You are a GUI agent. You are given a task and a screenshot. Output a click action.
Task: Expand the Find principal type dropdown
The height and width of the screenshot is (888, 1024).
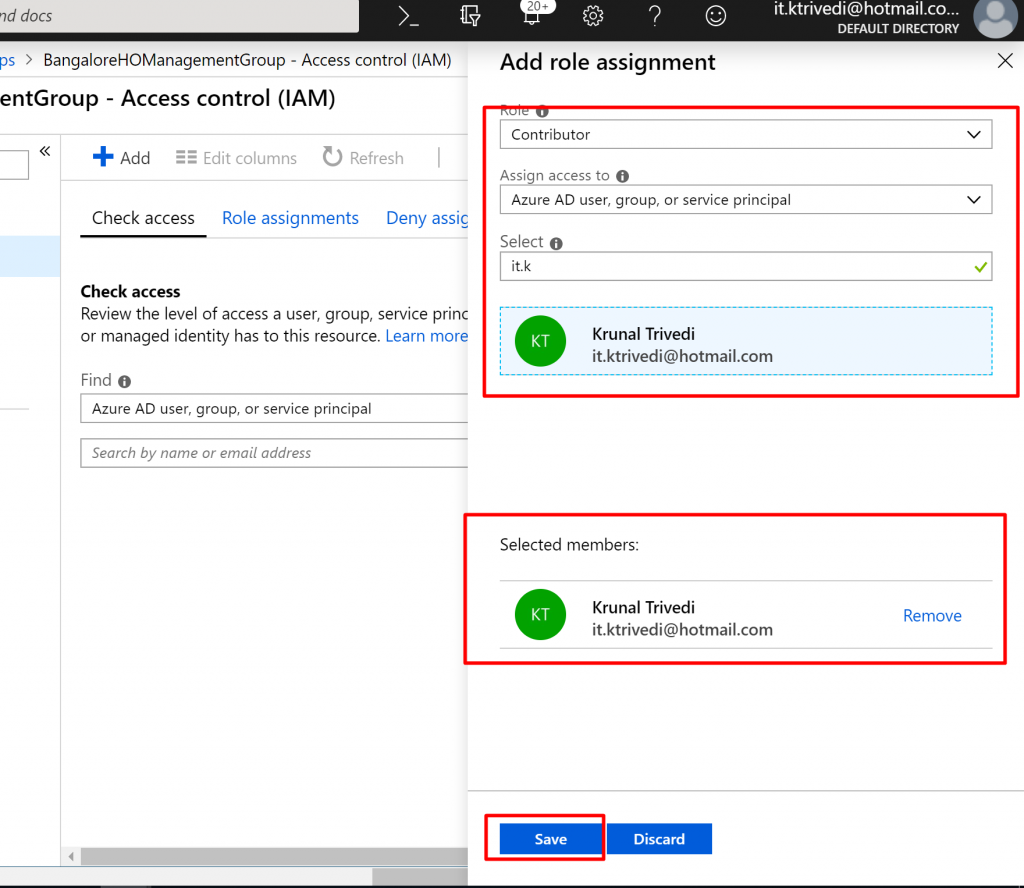275,408
